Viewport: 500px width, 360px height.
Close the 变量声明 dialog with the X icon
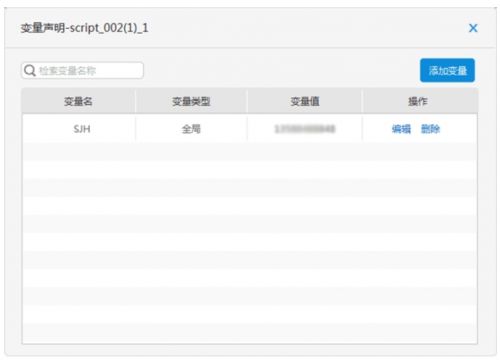pos(473,28)
